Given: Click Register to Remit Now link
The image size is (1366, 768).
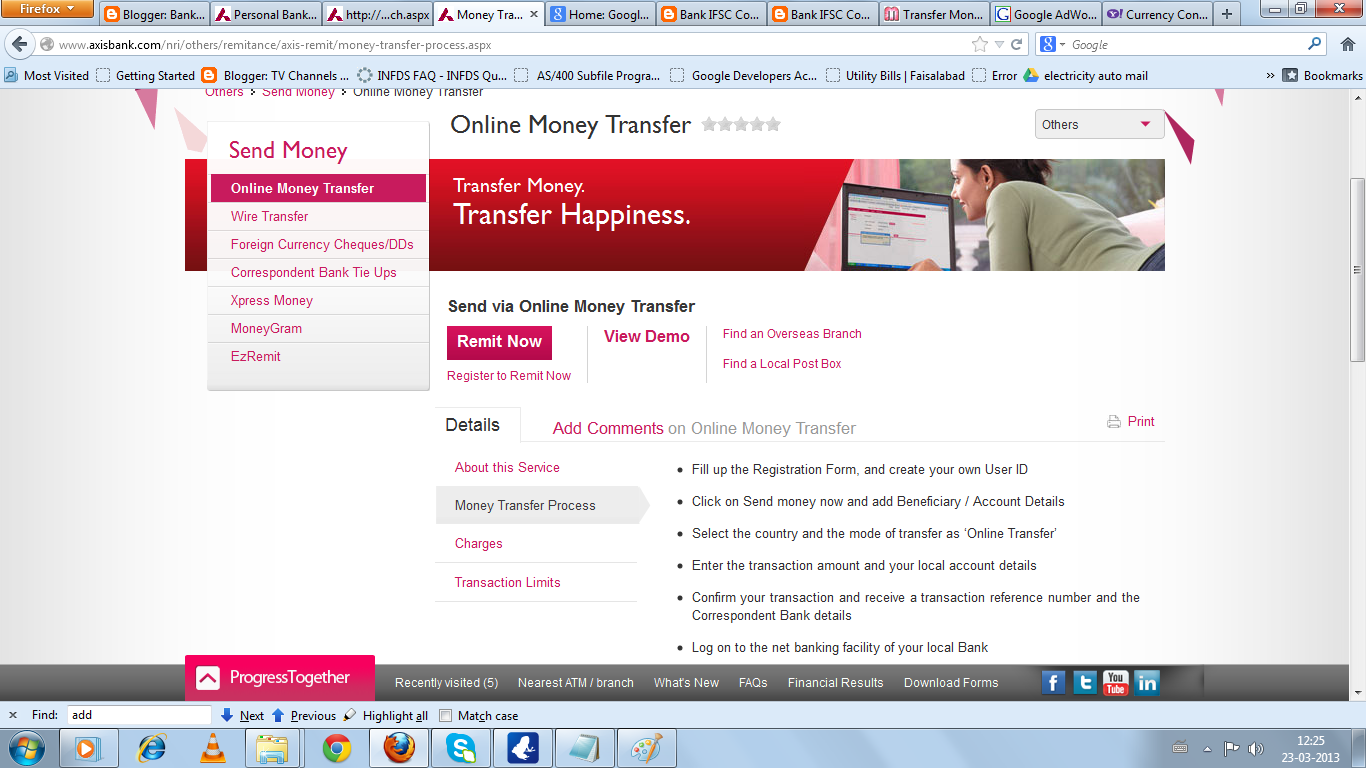Looking at the screenshot, I should [x=509, y=376].
